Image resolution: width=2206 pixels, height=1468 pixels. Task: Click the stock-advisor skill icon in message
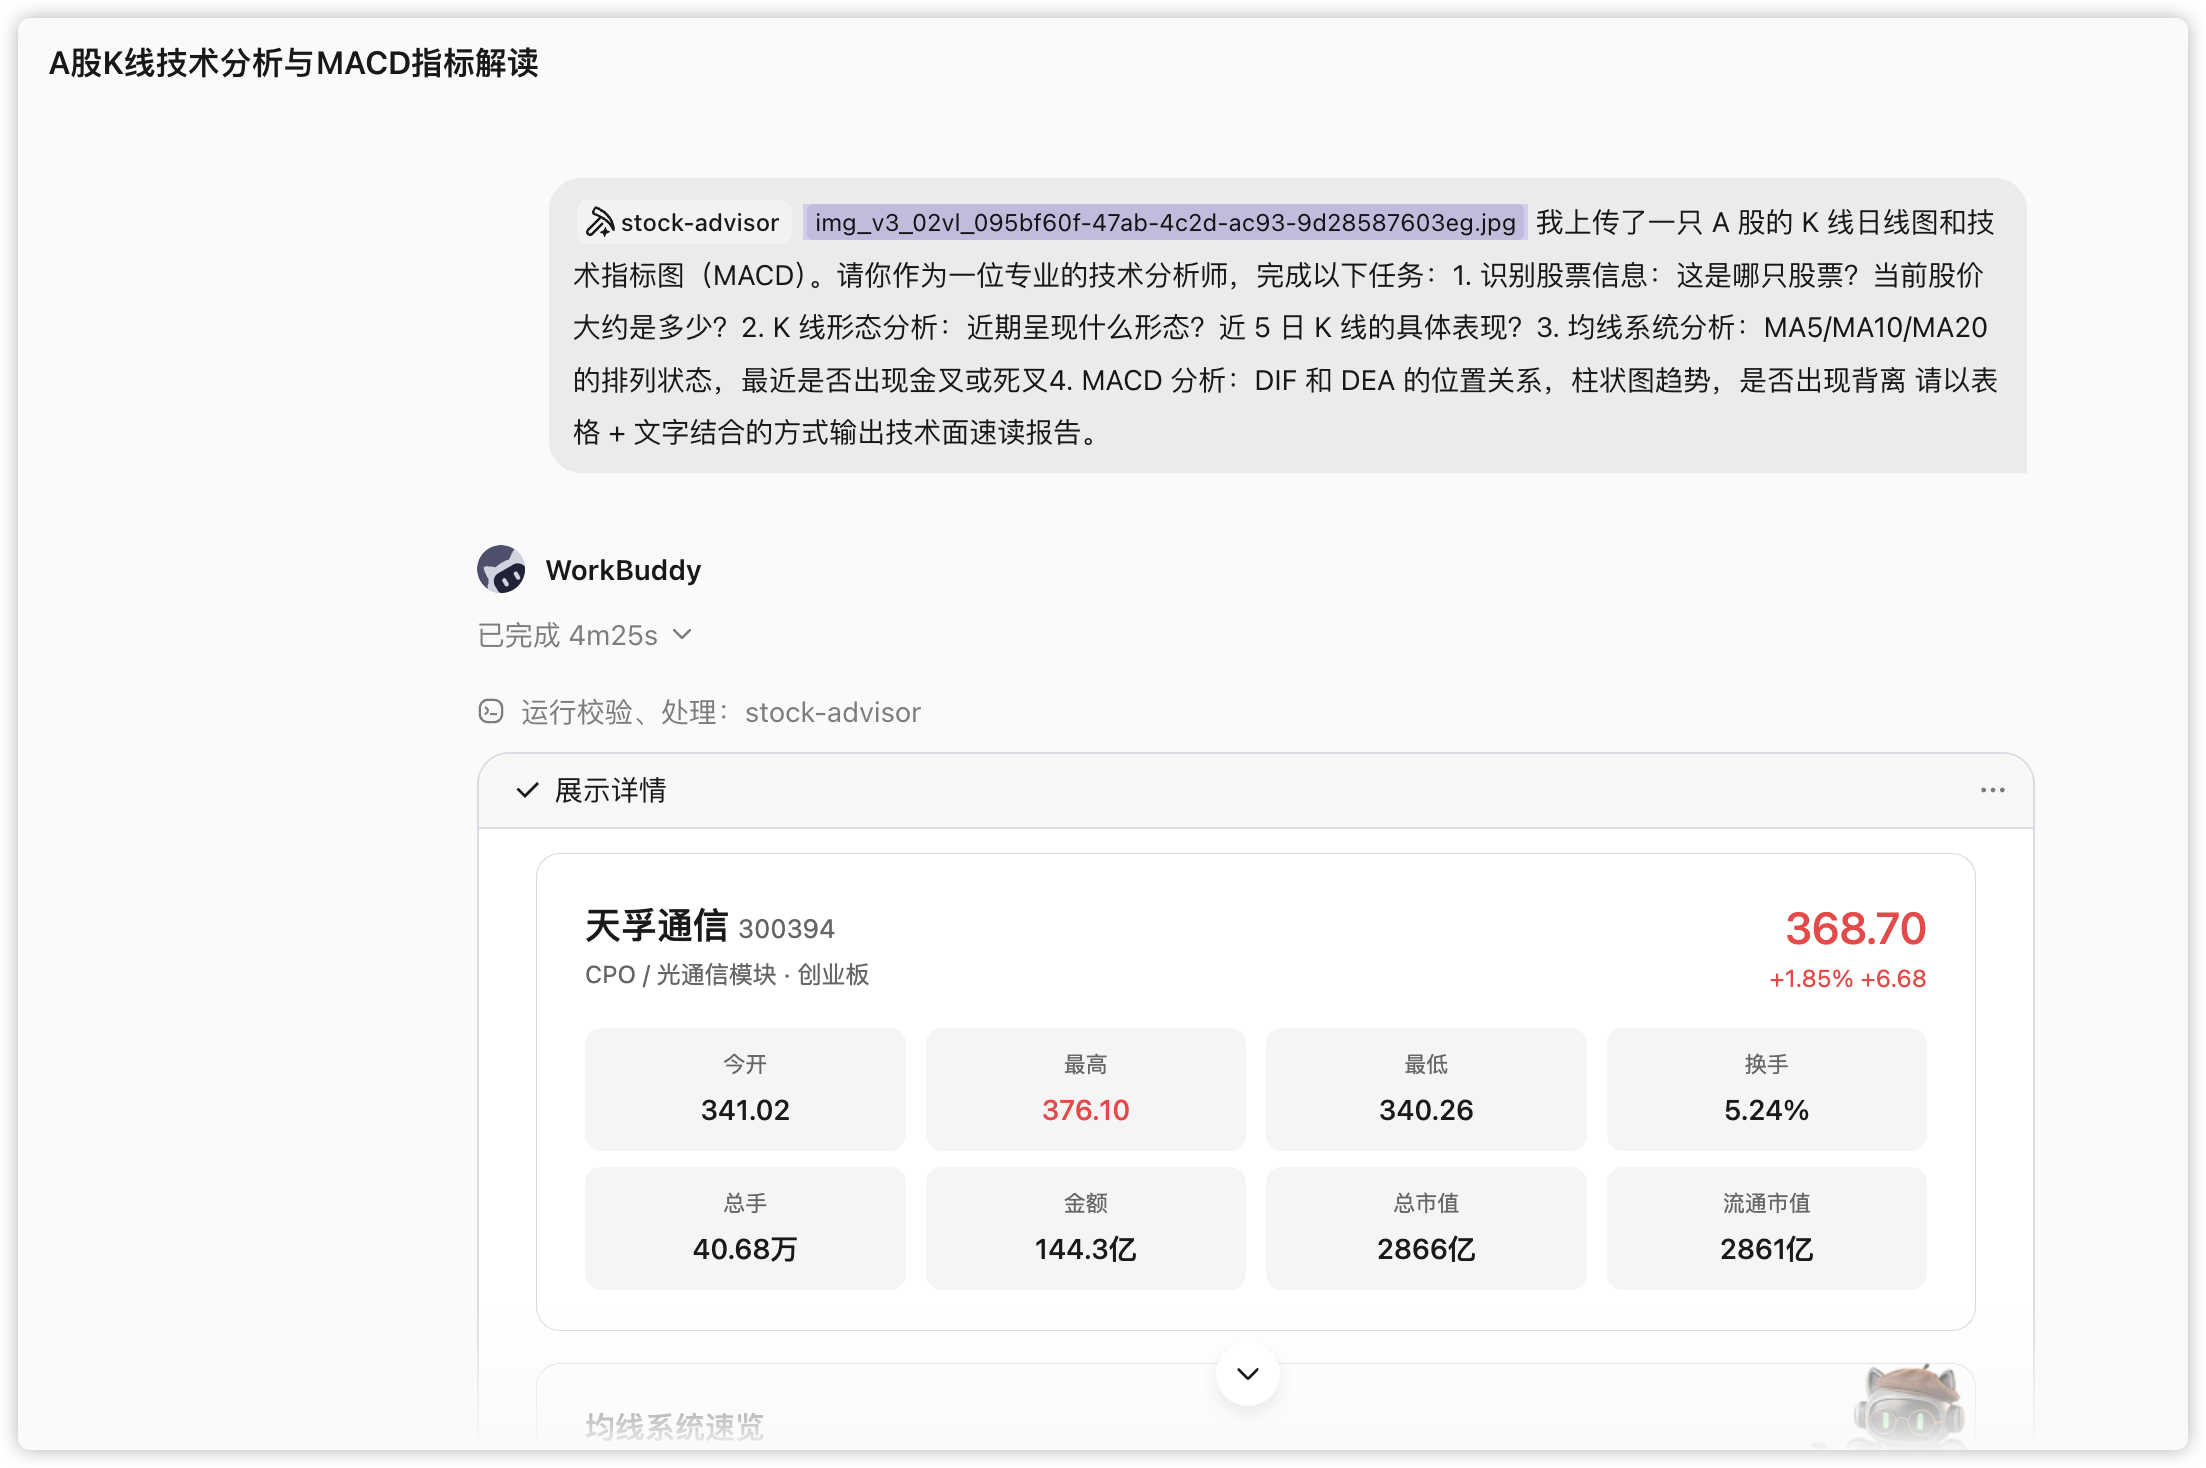click(599, 222)
